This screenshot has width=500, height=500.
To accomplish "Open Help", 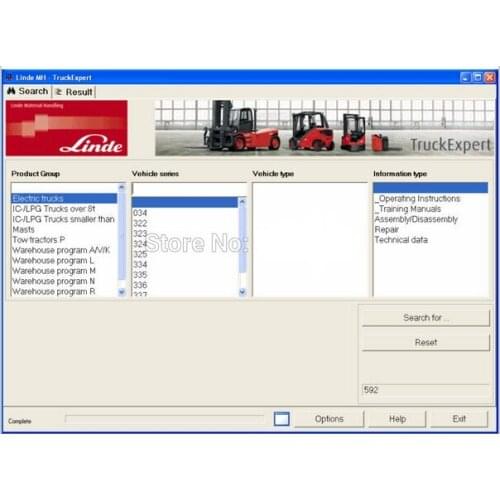I will [x=397, y=419].
